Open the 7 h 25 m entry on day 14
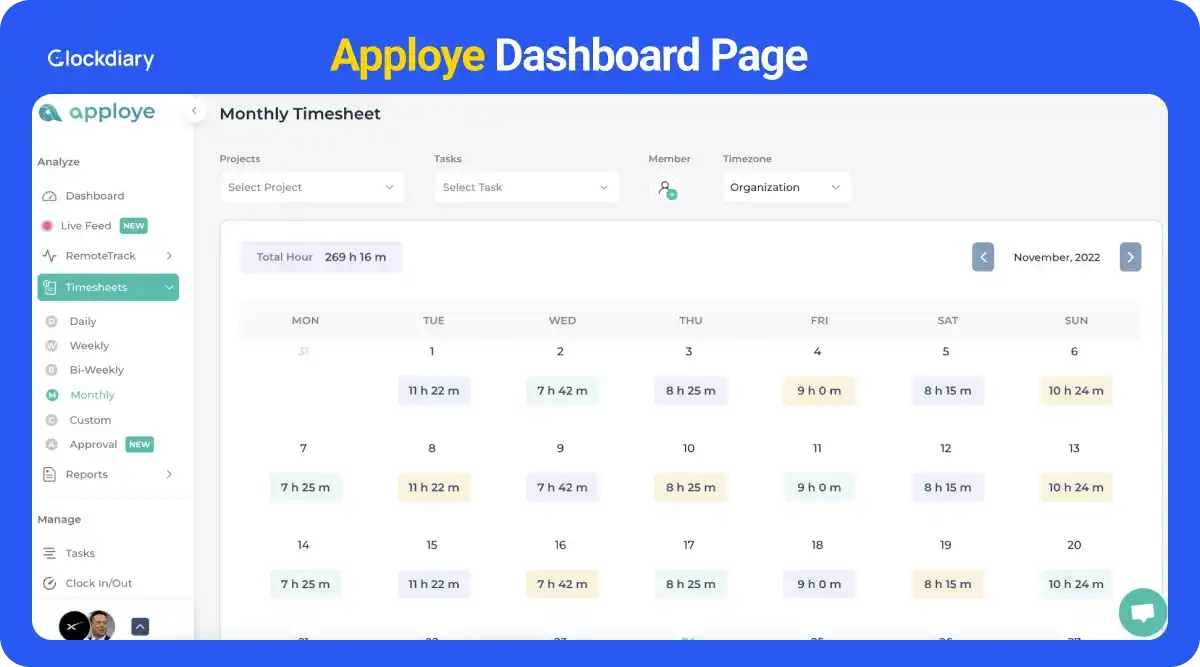This screenshot has width=1200, height=667. pos(305,584)
